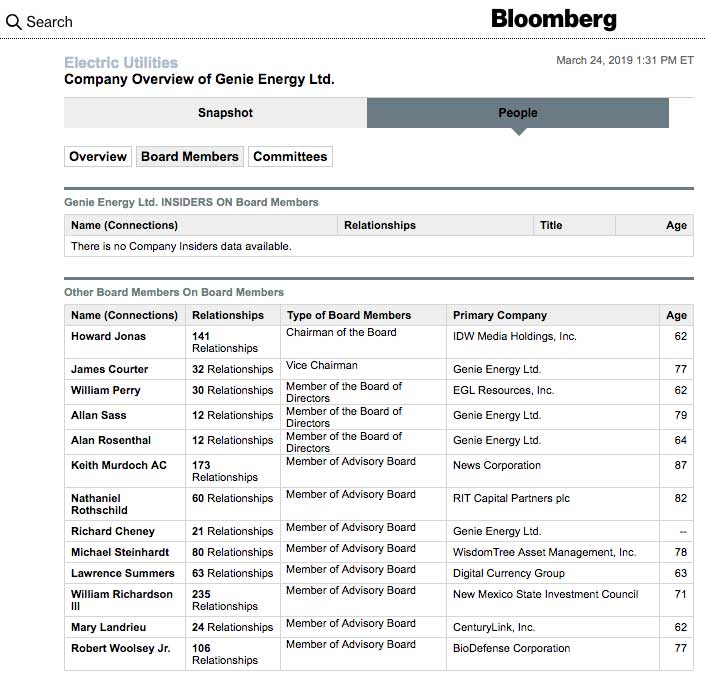Open EGL Resources, Inc. company

(503, 390)
